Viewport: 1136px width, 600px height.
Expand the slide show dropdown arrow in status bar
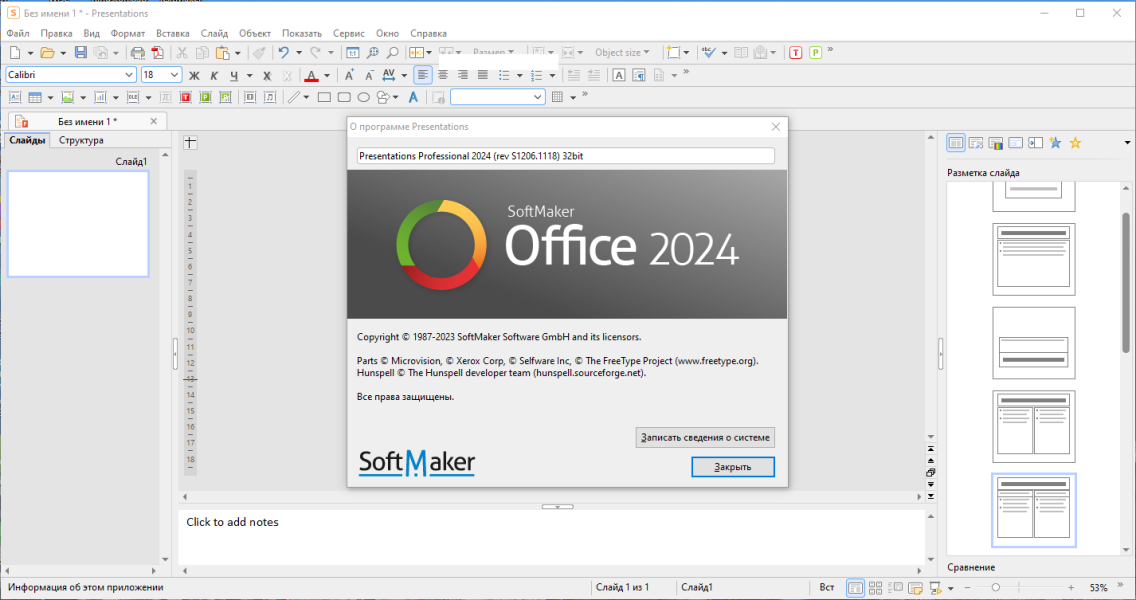click(951, 588)
